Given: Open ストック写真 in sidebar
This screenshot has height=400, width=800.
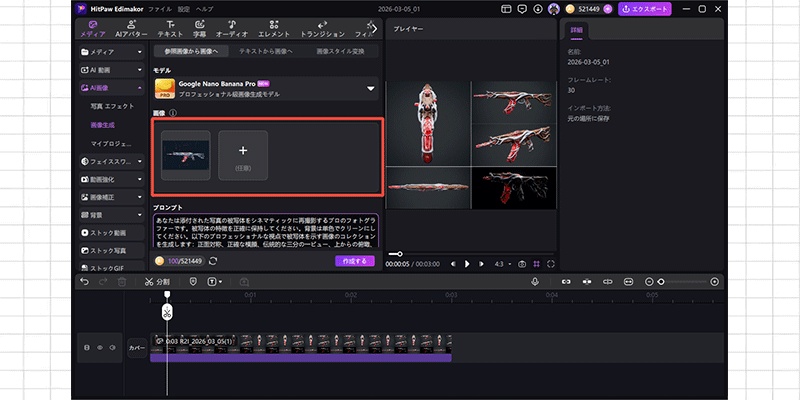Looking at the screenshot, I should point(112,251).
